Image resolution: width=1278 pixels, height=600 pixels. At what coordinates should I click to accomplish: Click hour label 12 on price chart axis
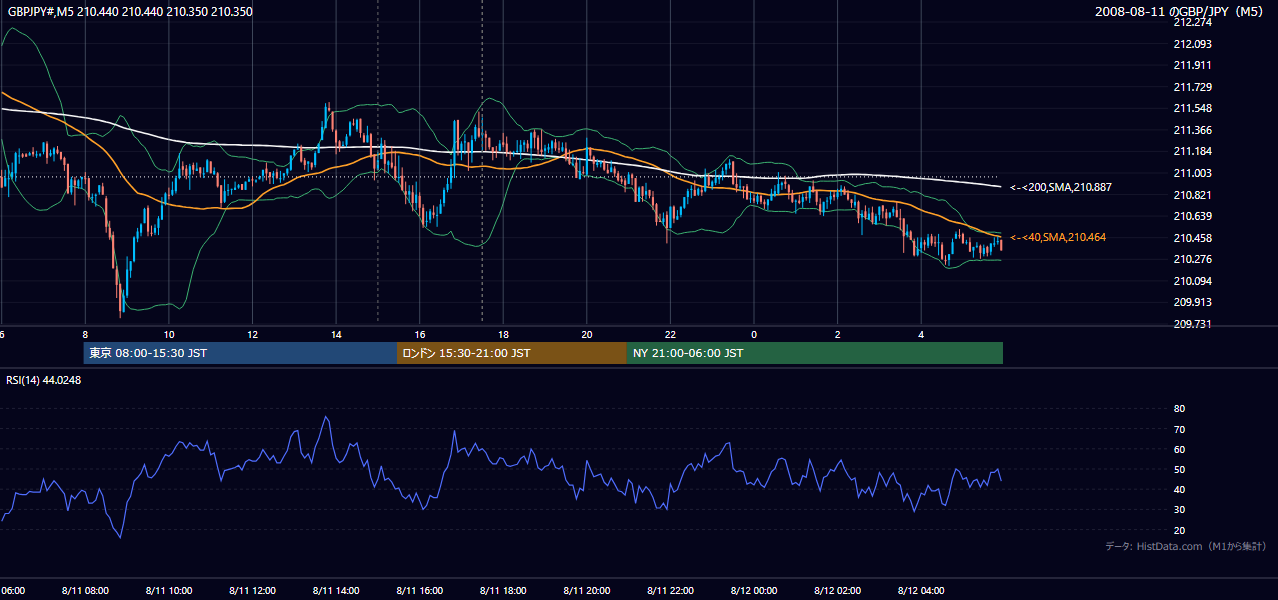[x=253, y=335]
